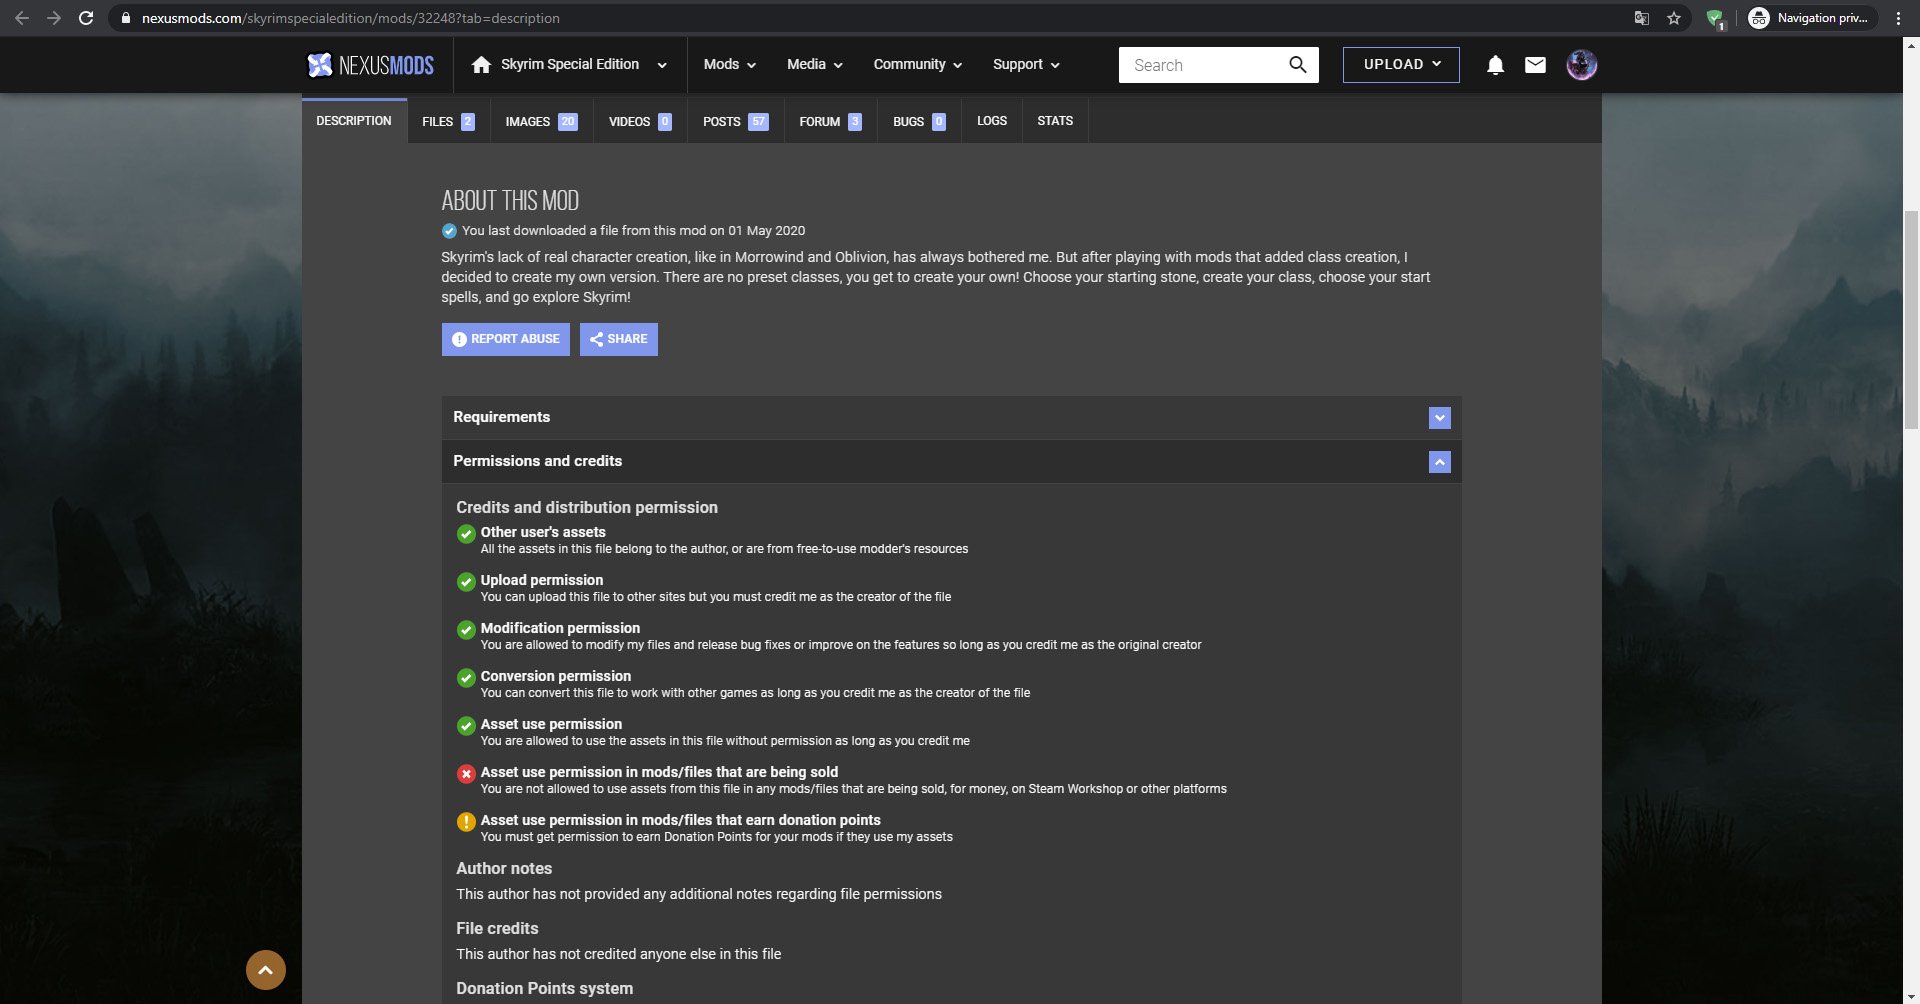Click the scroll-to-top round arrow button

pyautogui.click(x=266, y=970)
